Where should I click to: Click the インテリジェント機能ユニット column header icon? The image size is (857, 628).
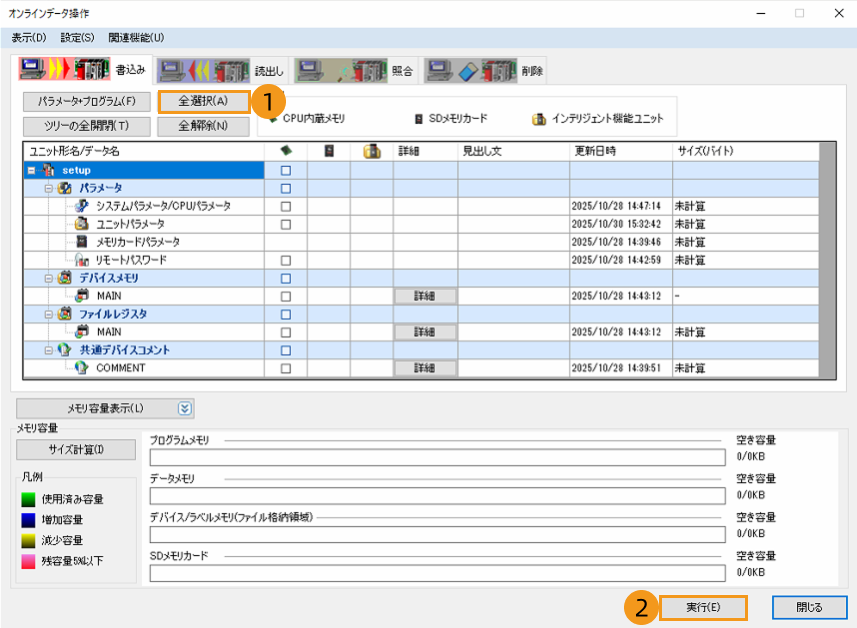(x=372, y=151)
